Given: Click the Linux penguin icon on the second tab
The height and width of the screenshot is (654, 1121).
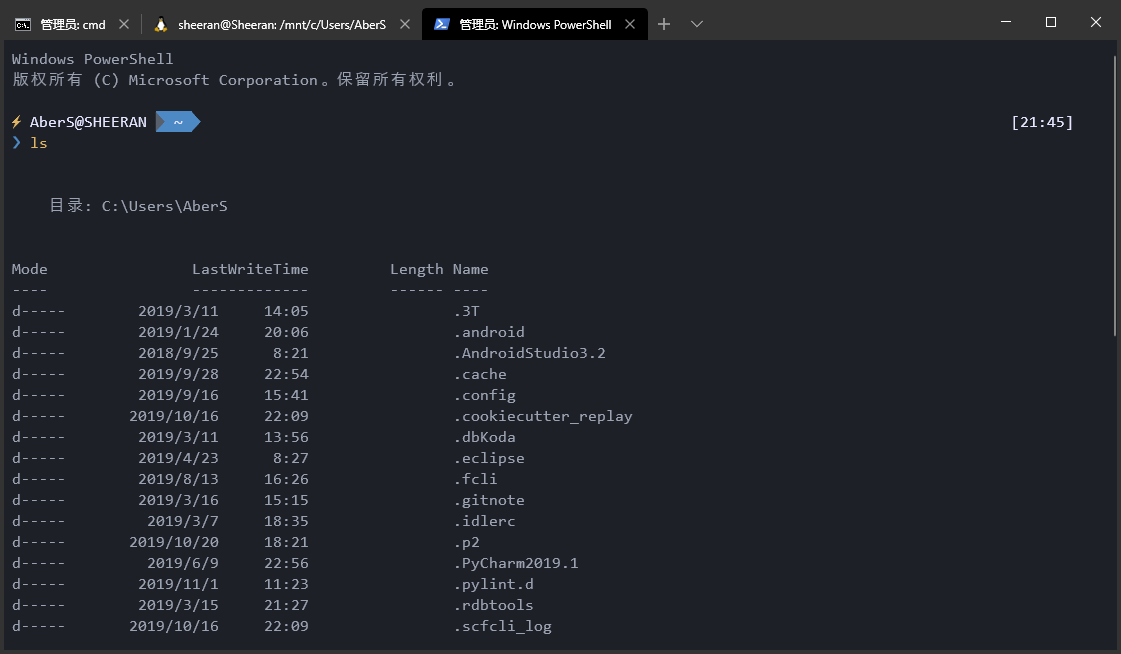Looking at the screenshot, I should (x=160, y=24).
